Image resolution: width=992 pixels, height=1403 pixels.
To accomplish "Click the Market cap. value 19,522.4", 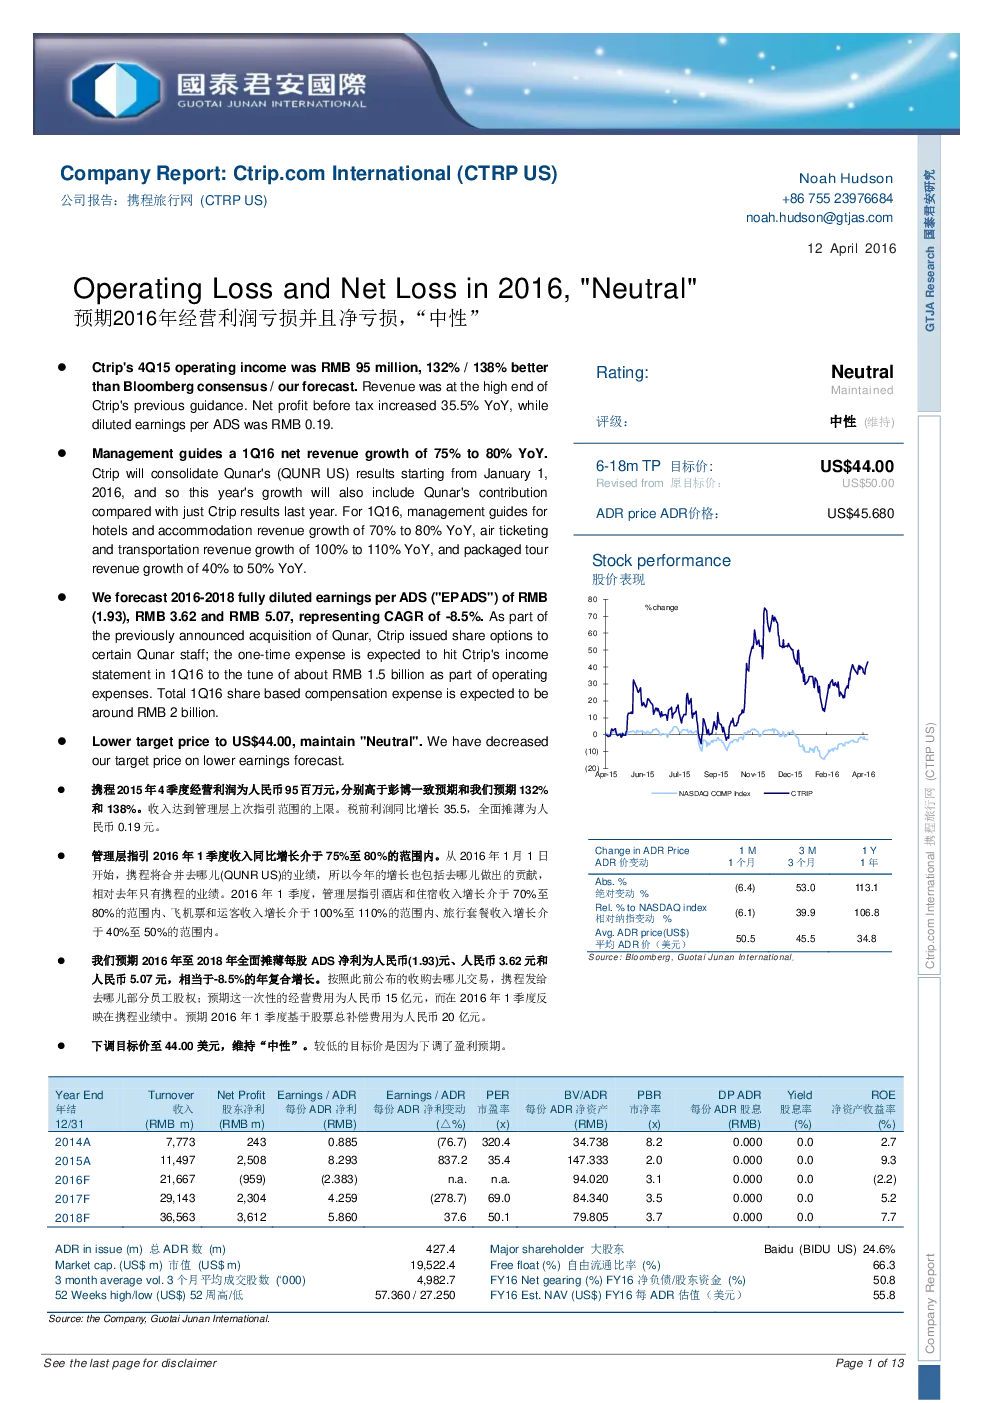I will [x=433, y=1265].
